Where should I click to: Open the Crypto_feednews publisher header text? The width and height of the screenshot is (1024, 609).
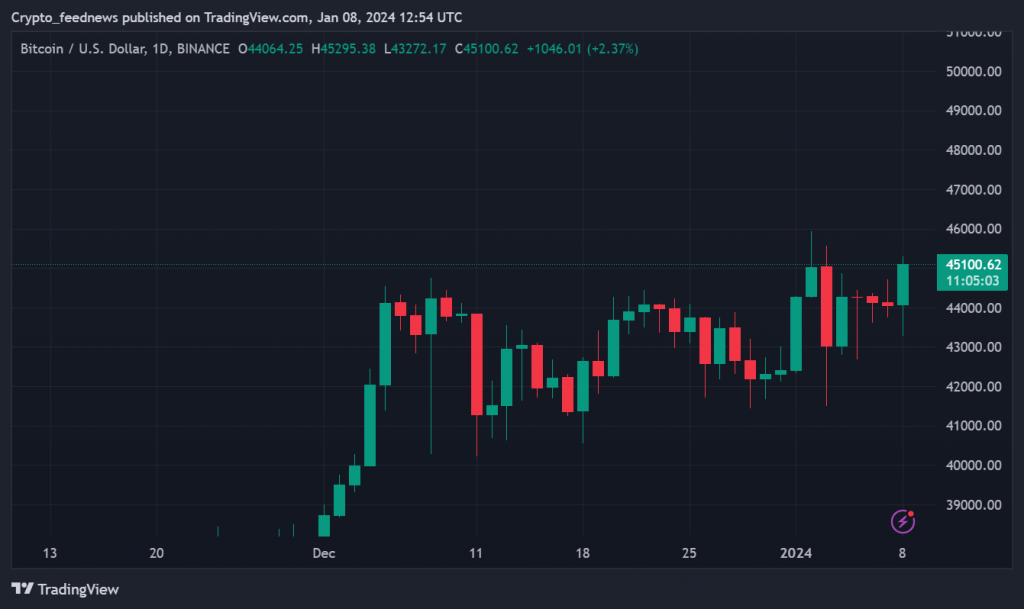pyautogui.click(x=236, y=17)
